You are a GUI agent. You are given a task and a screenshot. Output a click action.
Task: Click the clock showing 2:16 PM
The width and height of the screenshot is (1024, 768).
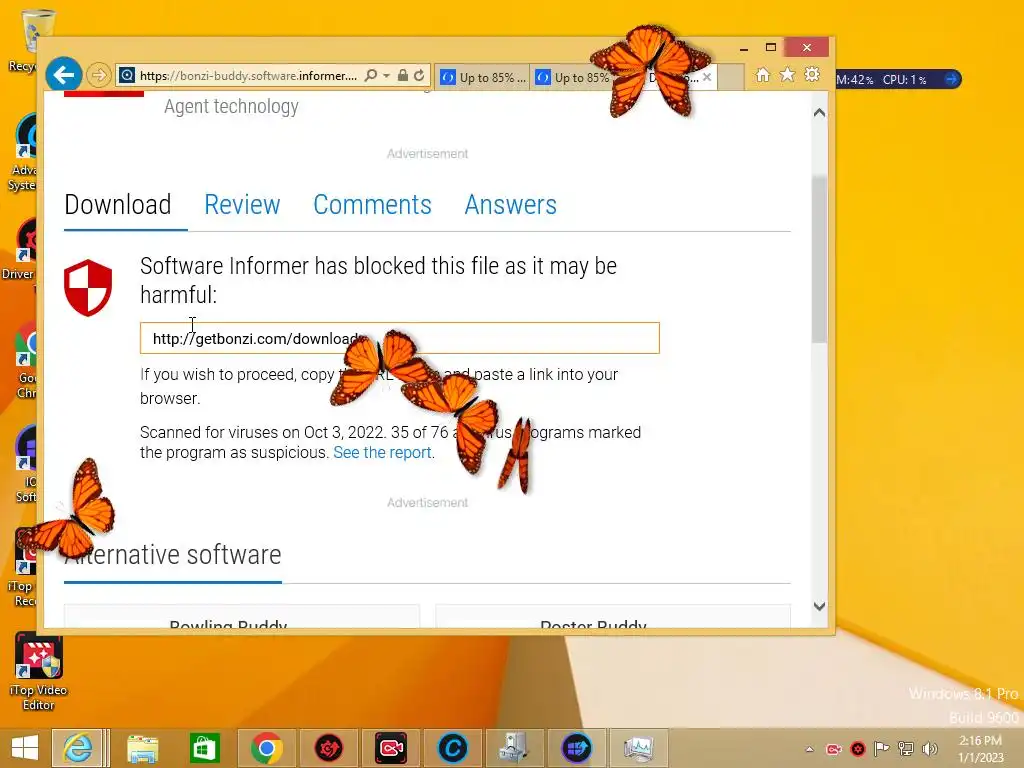pyautogui.click(x=980, y=741)
